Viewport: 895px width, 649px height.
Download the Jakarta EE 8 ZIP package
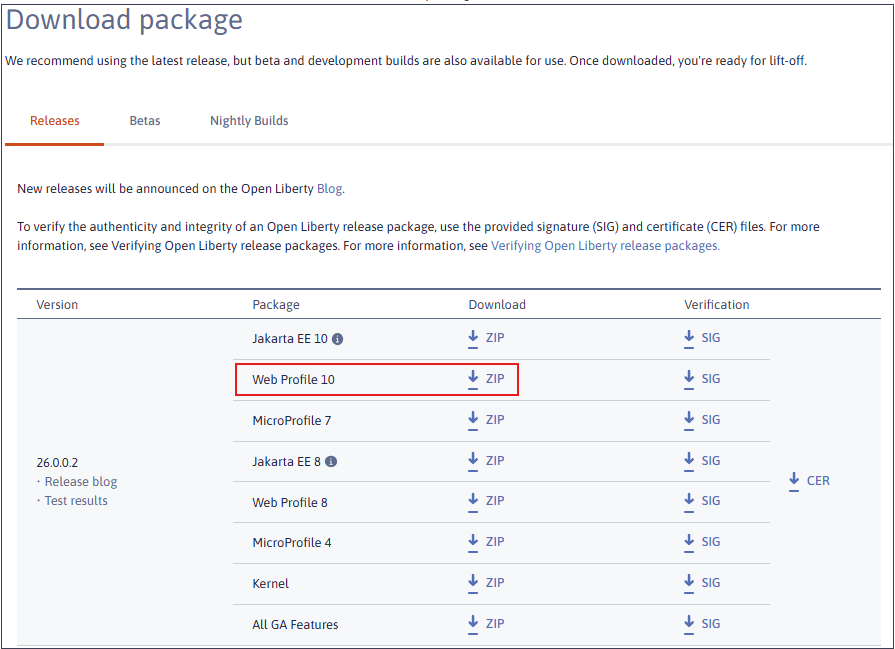click(486, 461)
